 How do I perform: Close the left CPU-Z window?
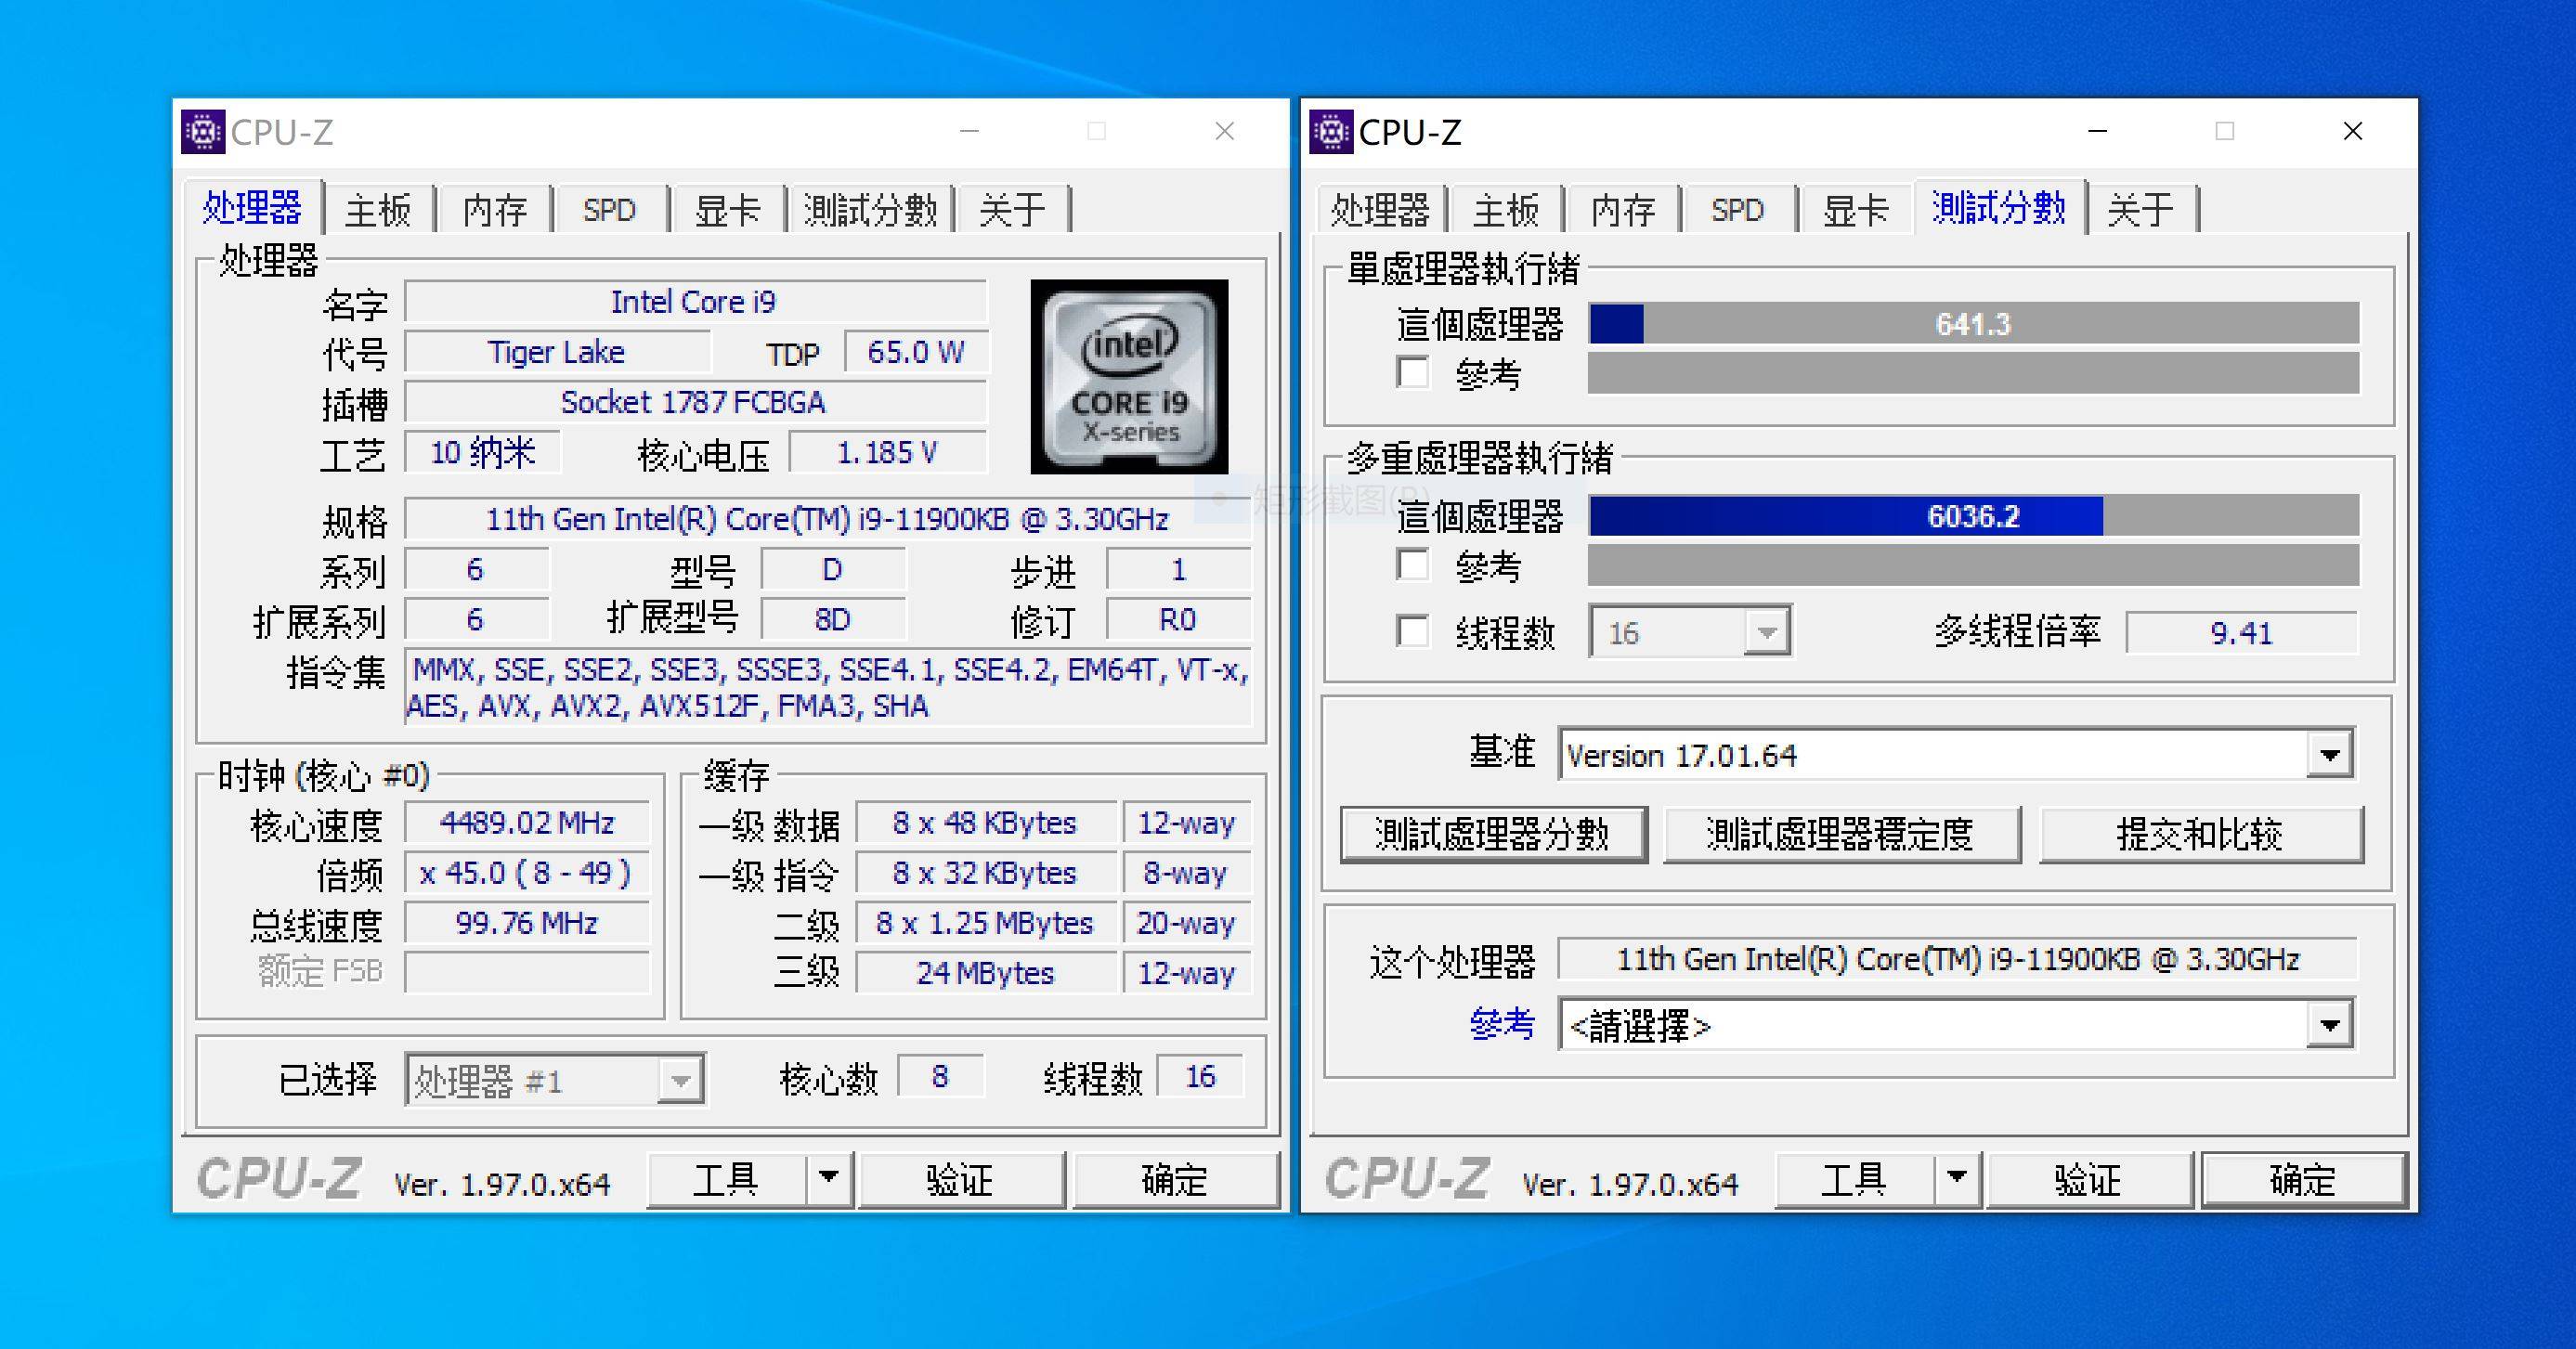click(1225, 131)
